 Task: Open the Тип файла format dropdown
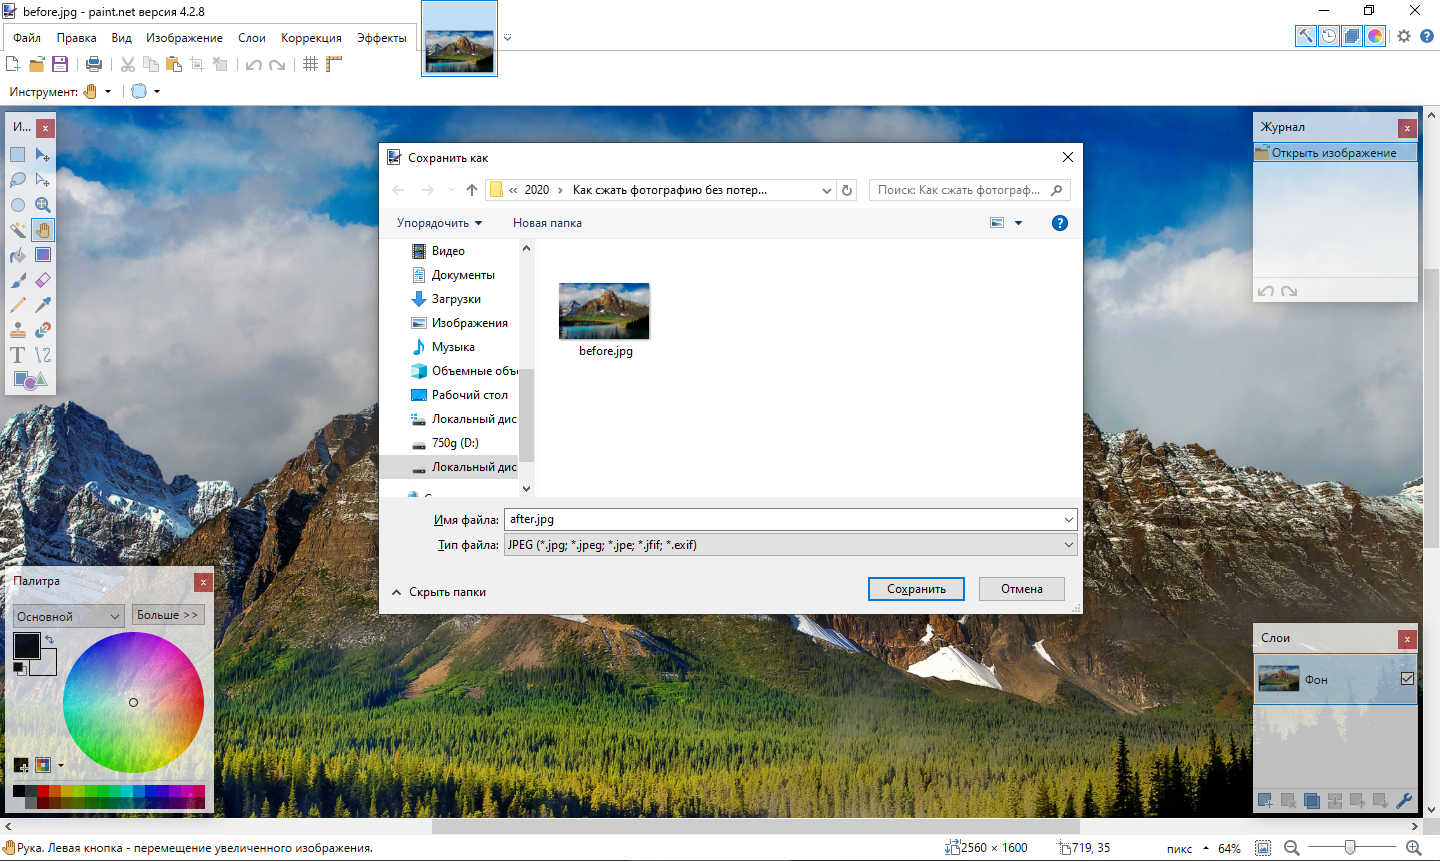click(790, 545)
